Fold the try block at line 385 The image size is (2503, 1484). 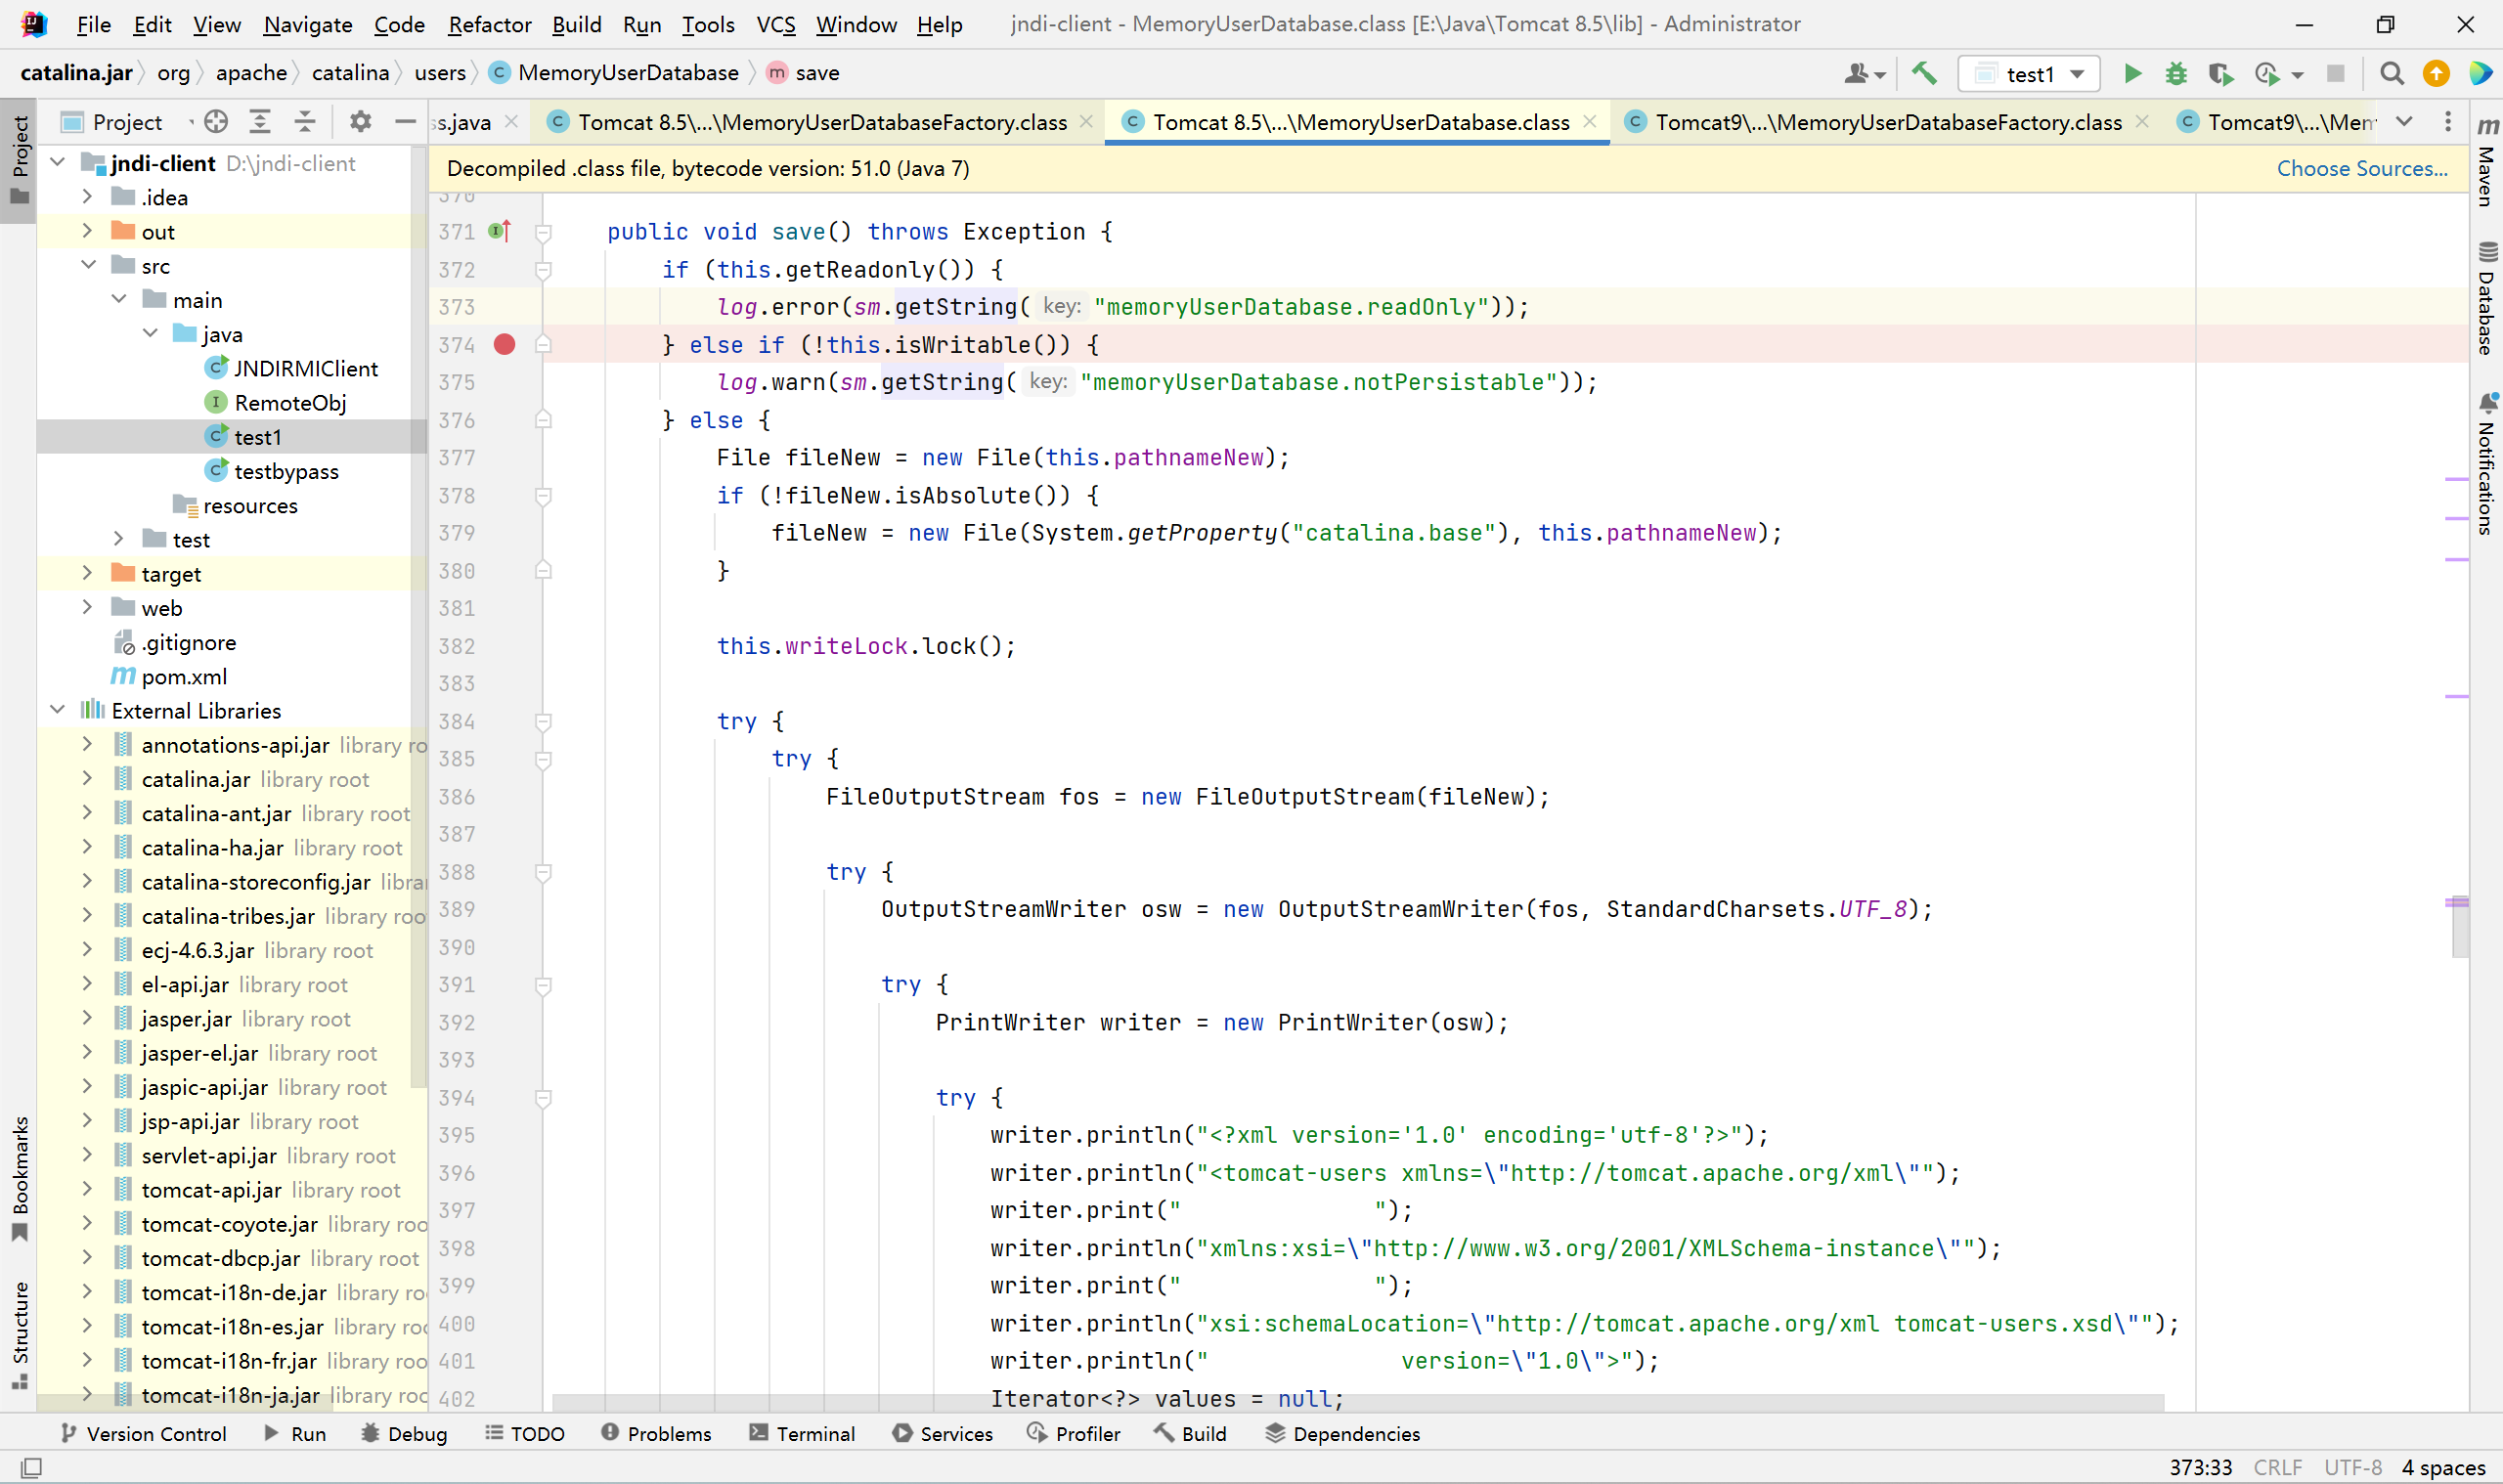coord(543,760)
